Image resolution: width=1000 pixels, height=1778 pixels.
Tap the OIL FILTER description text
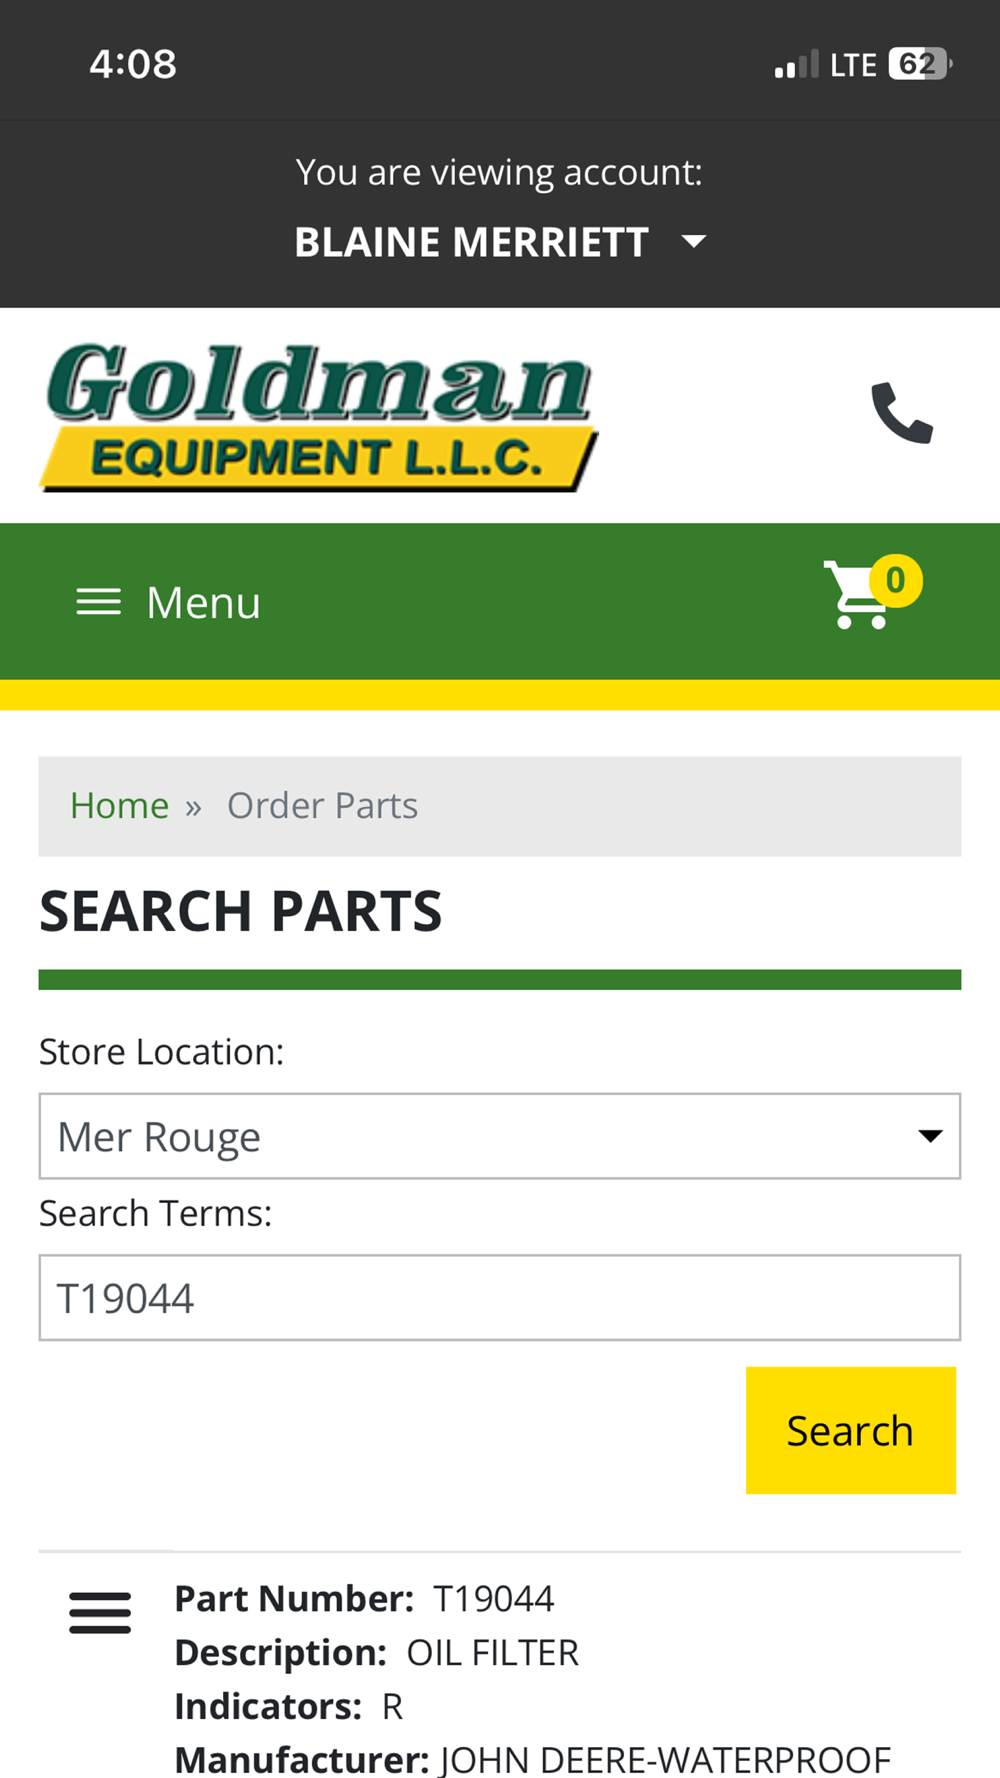(x=492, y=1652)
